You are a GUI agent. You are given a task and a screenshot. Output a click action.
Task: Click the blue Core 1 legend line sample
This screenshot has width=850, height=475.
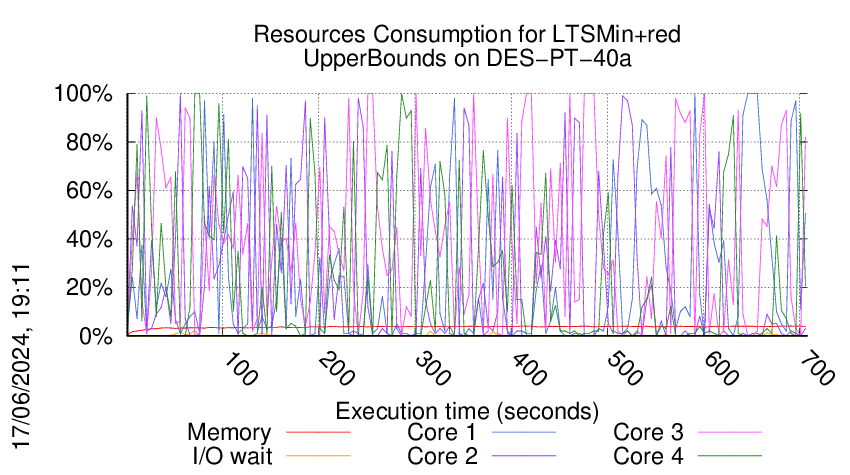[524, 432]
